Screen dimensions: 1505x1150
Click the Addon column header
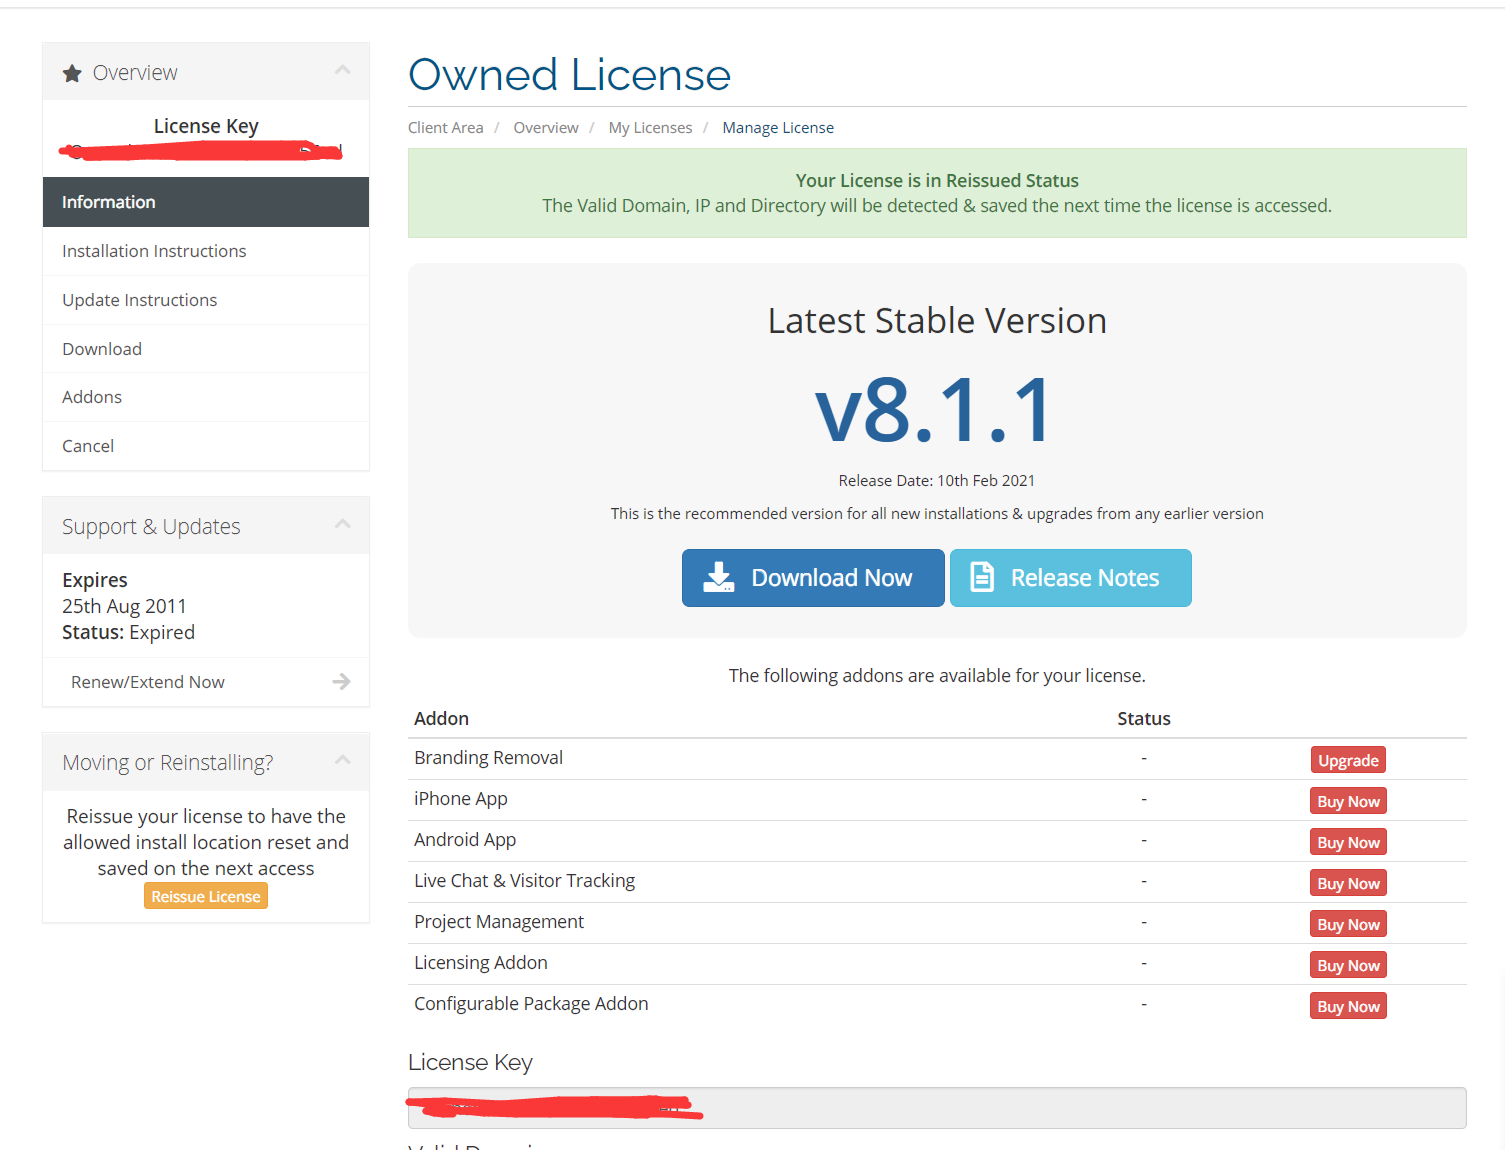pos(441,719)
